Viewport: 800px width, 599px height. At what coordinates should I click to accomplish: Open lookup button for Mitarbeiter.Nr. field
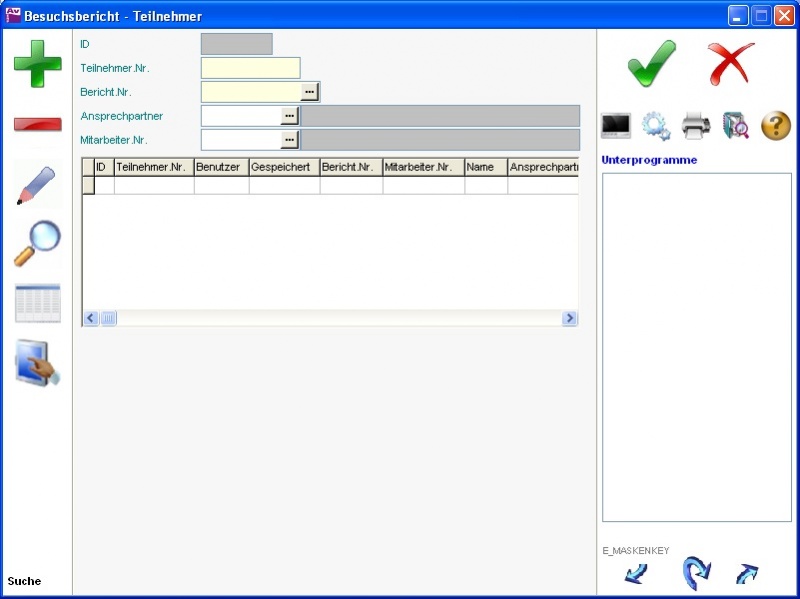290,140
